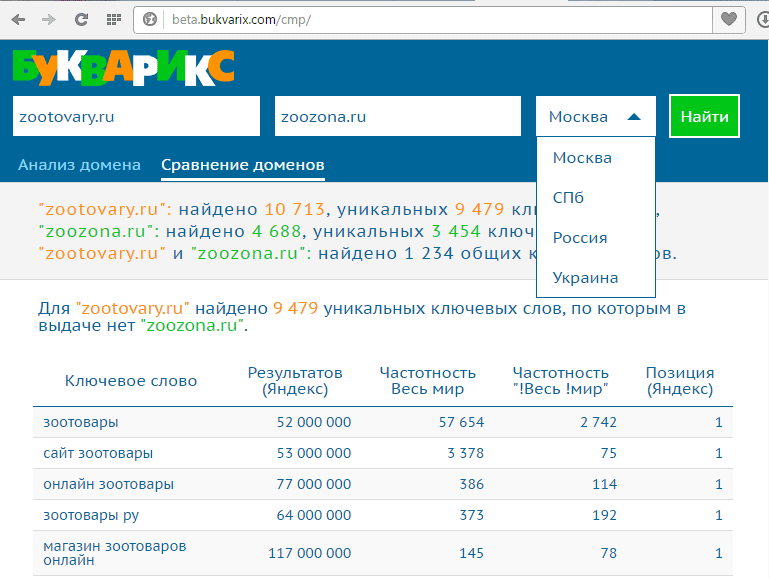The height and width of the screenshot is (578, 769).
Task: Click the Частотность Весь мир column header
Action: [428, 381]
